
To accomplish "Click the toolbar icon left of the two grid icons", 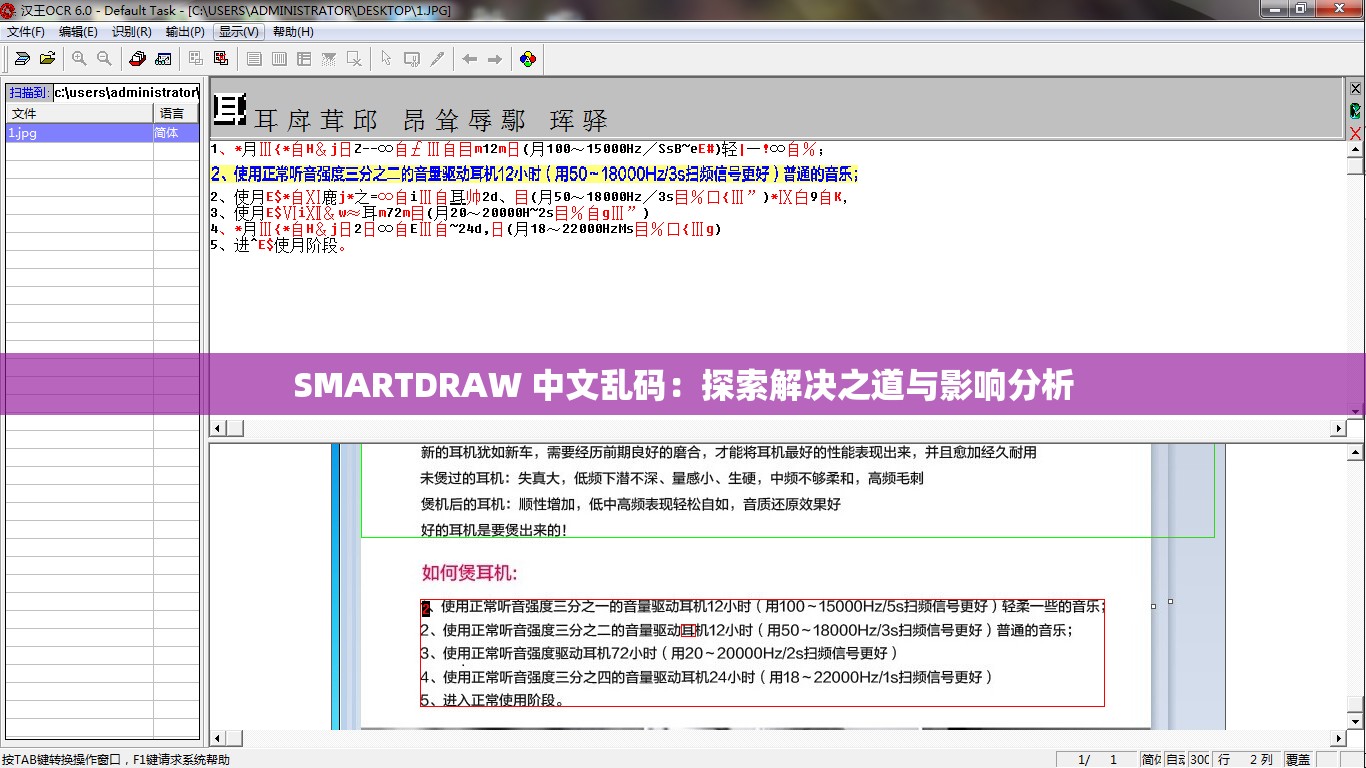I will [x=163, y=59].
